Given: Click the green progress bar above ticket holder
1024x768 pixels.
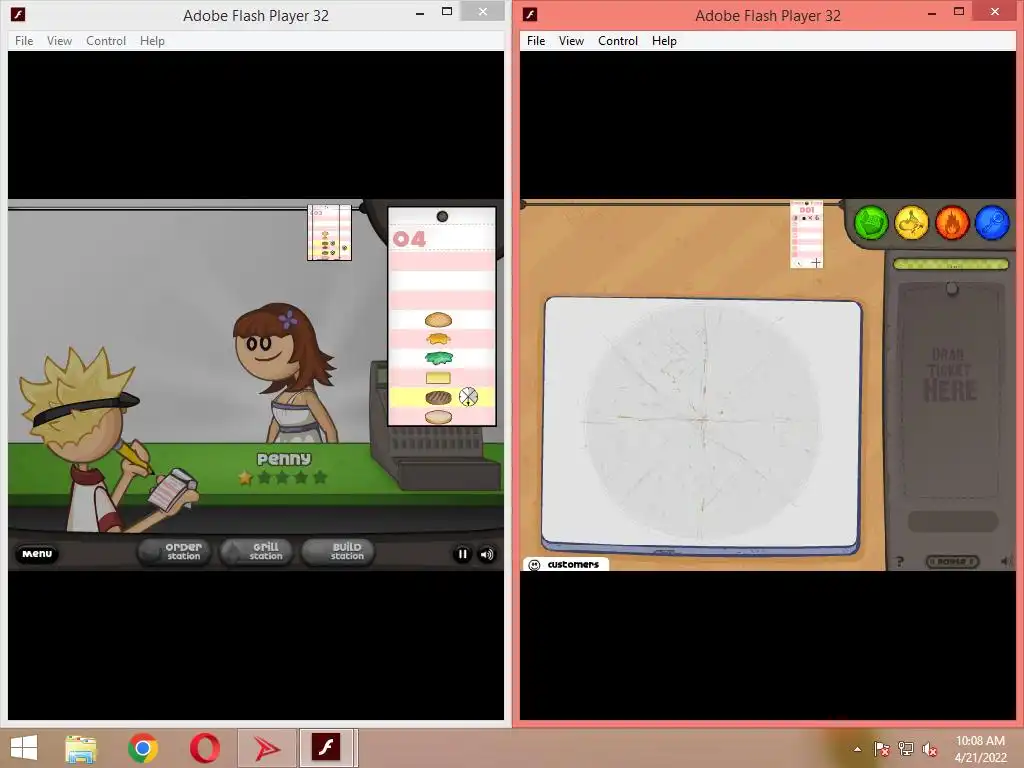Looking at the screenshot, I should [951, 264].
